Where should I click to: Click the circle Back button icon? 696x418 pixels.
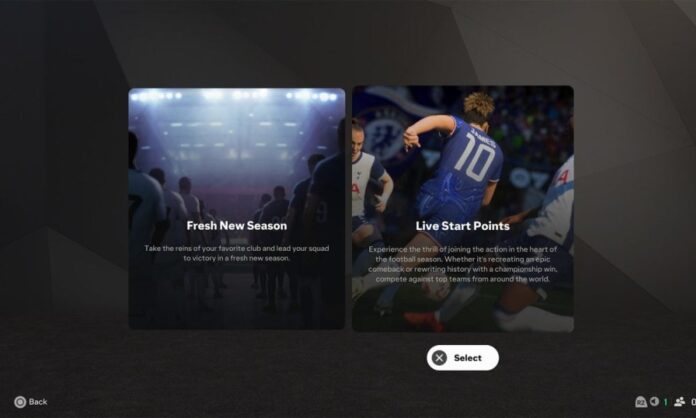tap(20, 402)
